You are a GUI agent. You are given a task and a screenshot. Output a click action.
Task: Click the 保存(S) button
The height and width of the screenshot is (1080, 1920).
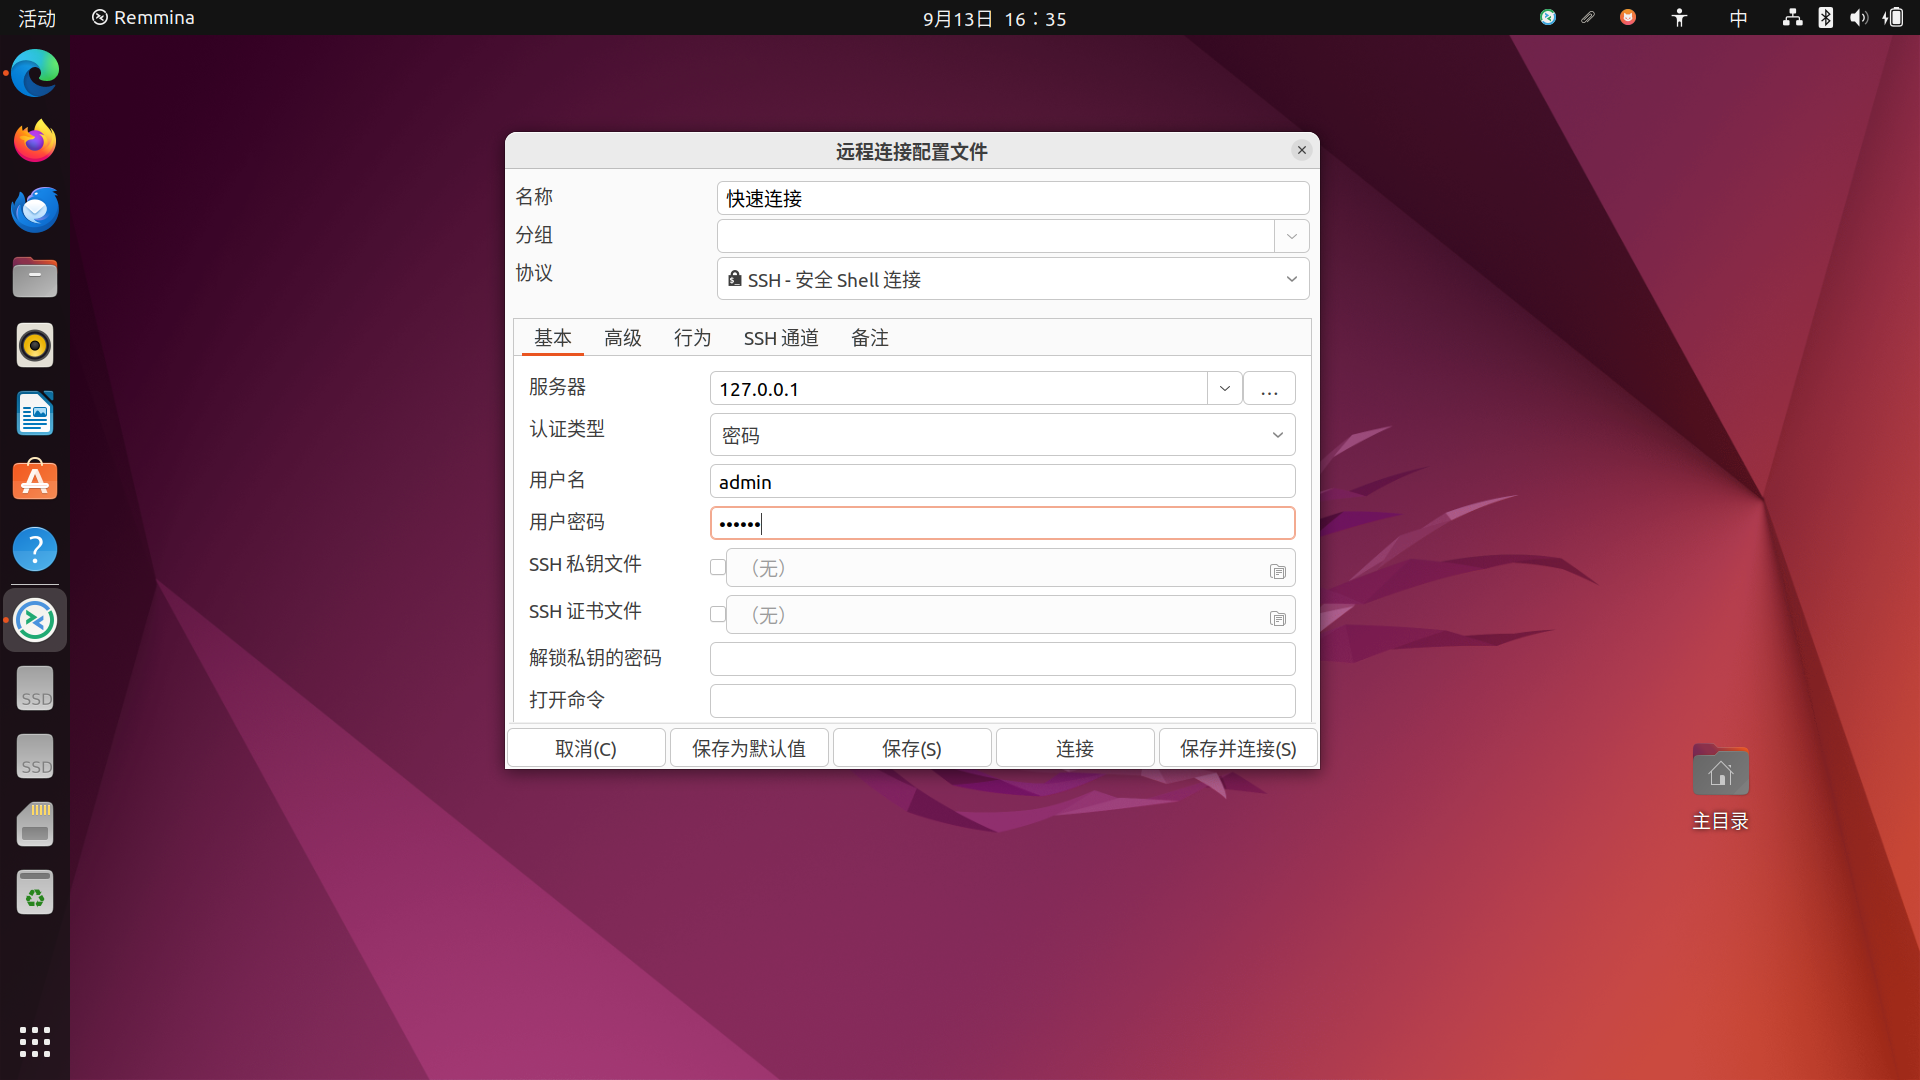[912, 748]
